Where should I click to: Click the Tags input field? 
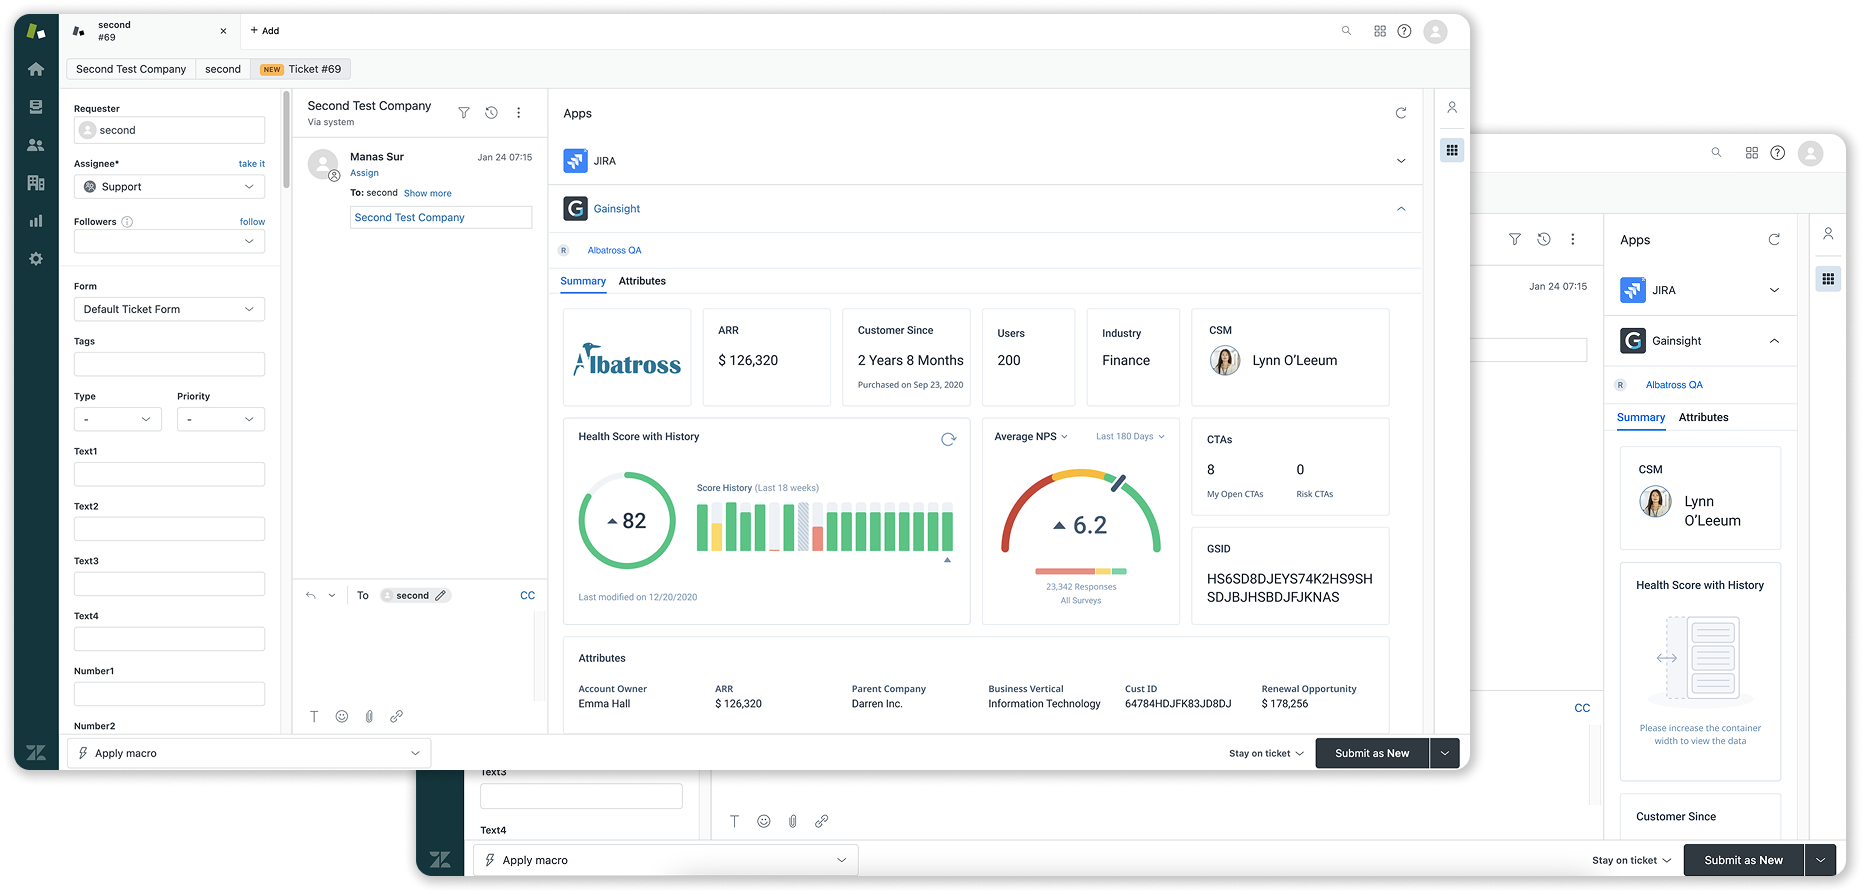pos(169,364)
